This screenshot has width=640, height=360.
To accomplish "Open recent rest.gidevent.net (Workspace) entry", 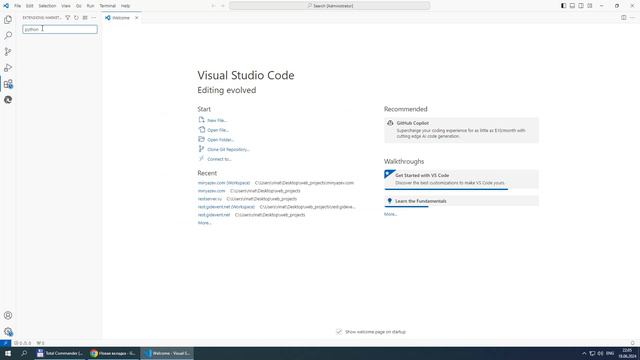I will [226, 207].
